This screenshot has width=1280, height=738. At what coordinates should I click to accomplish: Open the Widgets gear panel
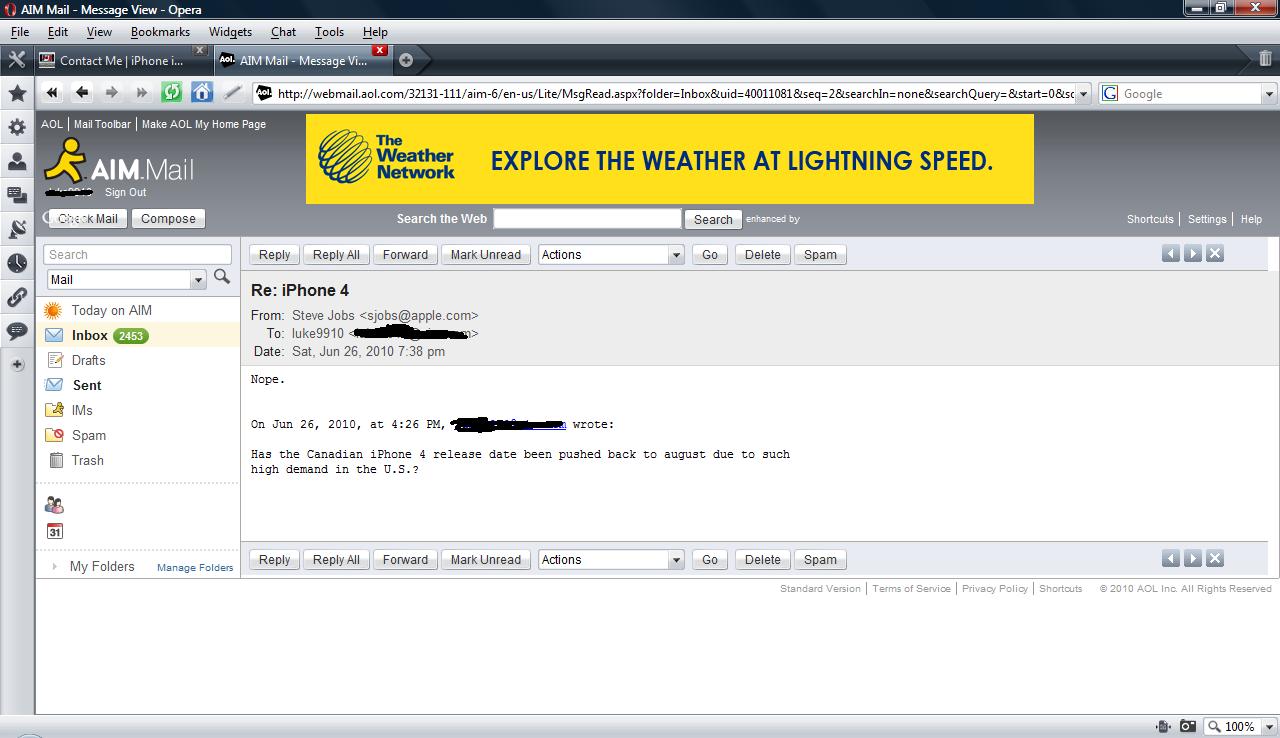[x=17, y=127]
